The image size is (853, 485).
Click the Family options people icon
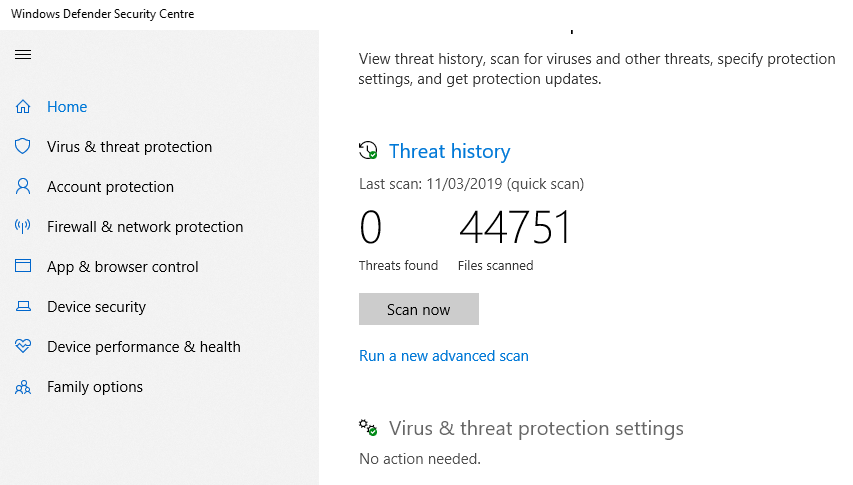23,387
